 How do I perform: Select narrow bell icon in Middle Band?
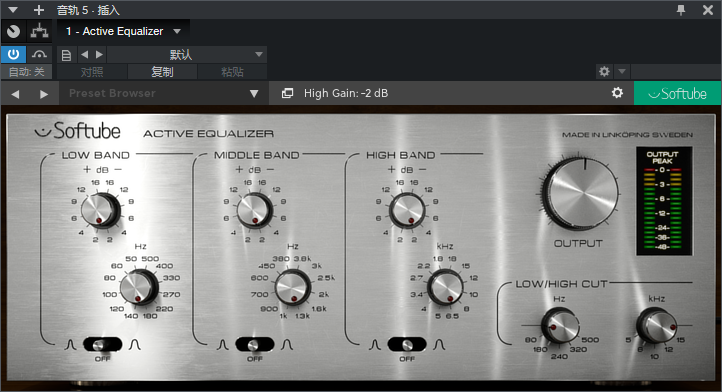(222, 345)
